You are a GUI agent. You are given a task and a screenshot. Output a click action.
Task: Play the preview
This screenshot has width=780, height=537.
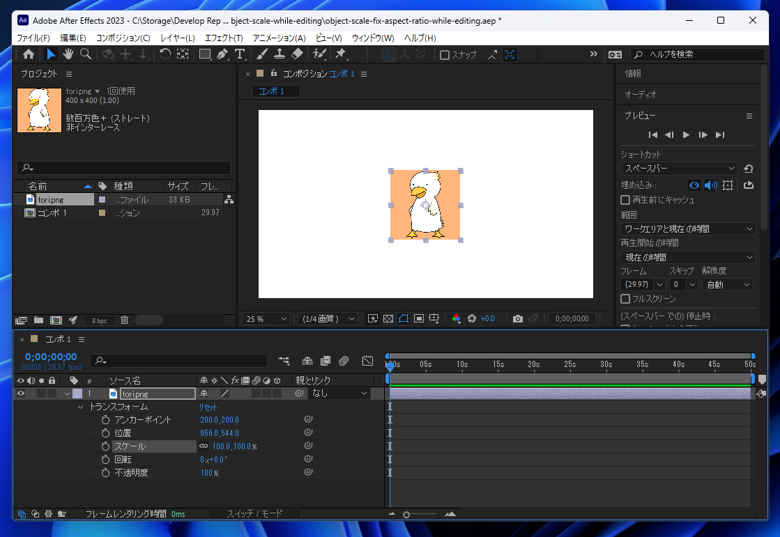[686, 135]
